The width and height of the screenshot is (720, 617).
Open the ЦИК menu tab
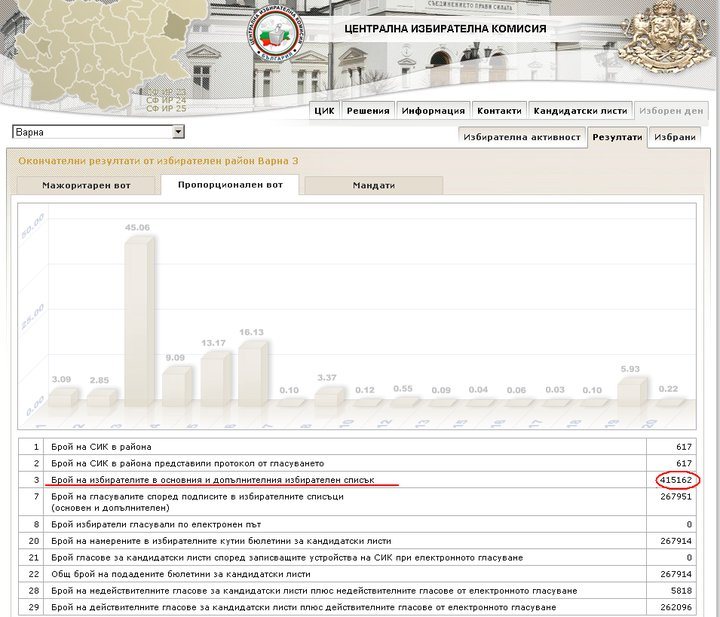click(324, 111)
